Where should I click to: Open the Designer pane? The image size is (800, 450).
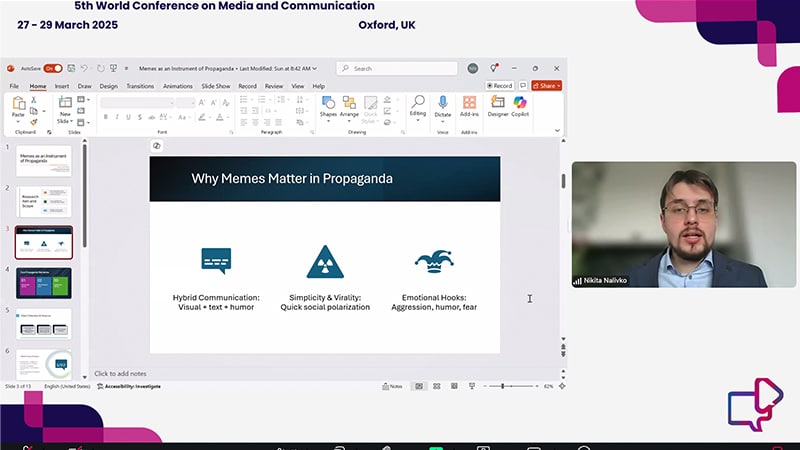click(x=498, y=104)
